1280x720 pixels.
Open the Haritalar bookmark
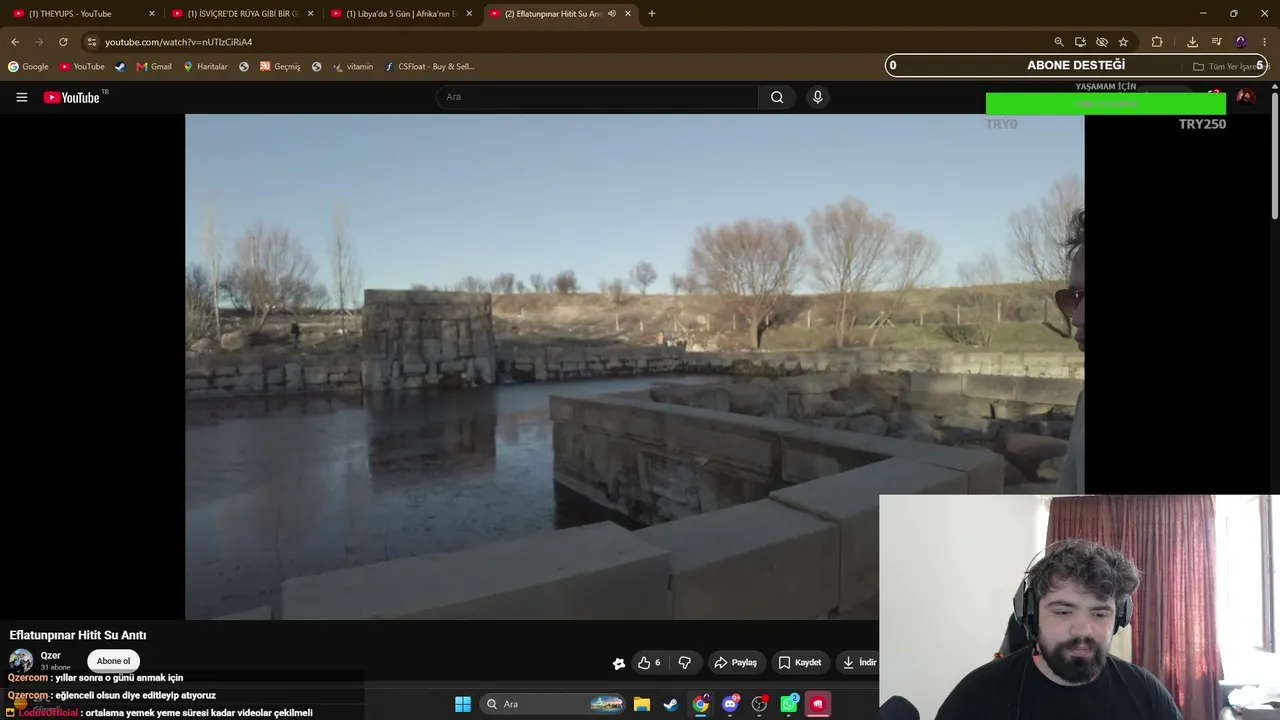coord(205,67)
